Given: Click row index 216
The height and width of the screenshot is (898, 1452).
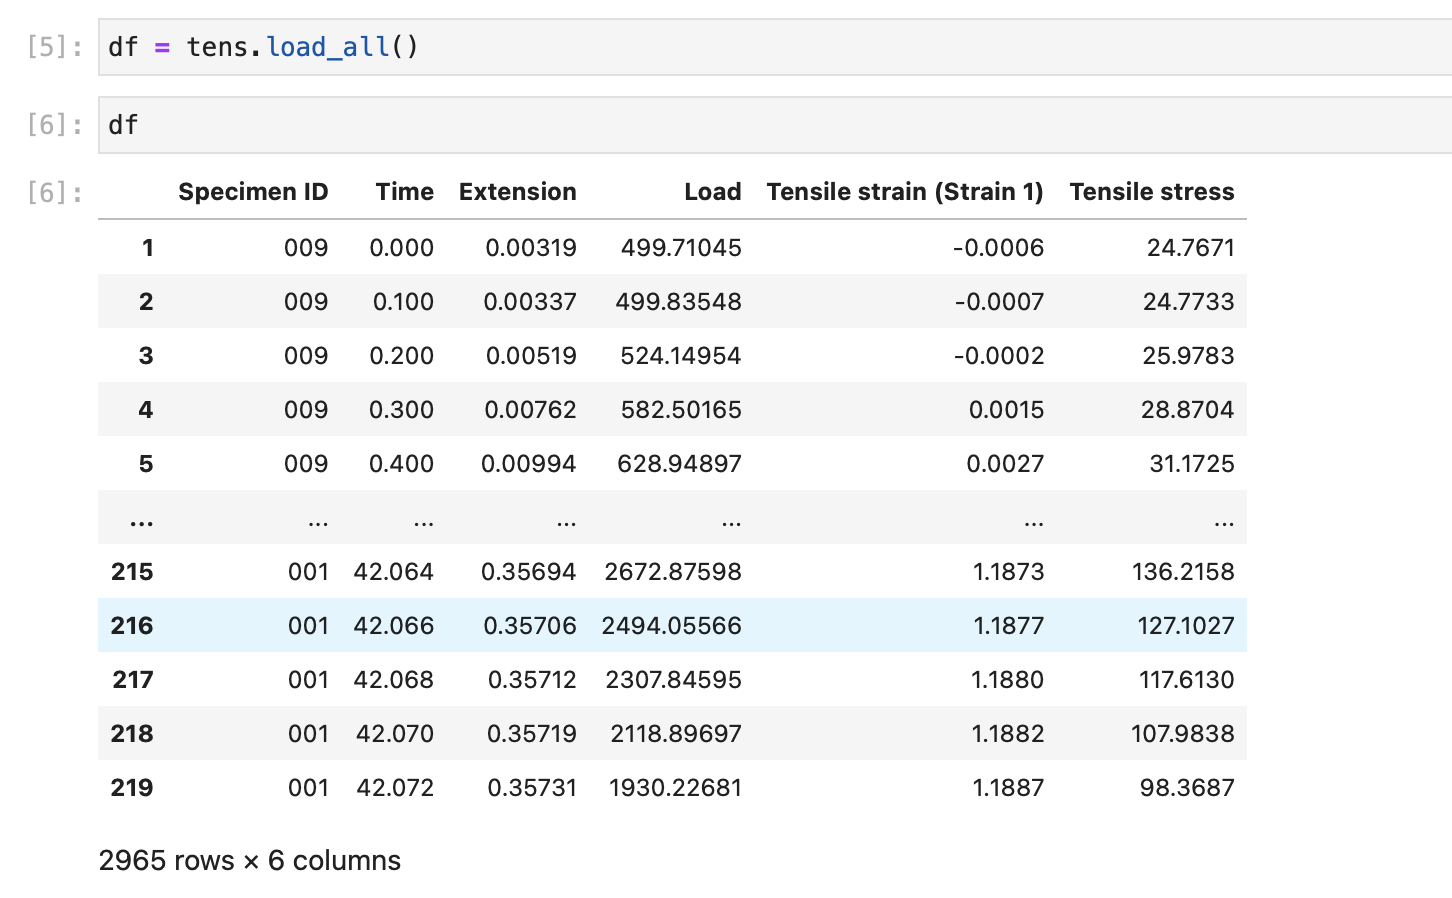Looking at the screenshot, I should pyautogui.click(x=132, y=626).
